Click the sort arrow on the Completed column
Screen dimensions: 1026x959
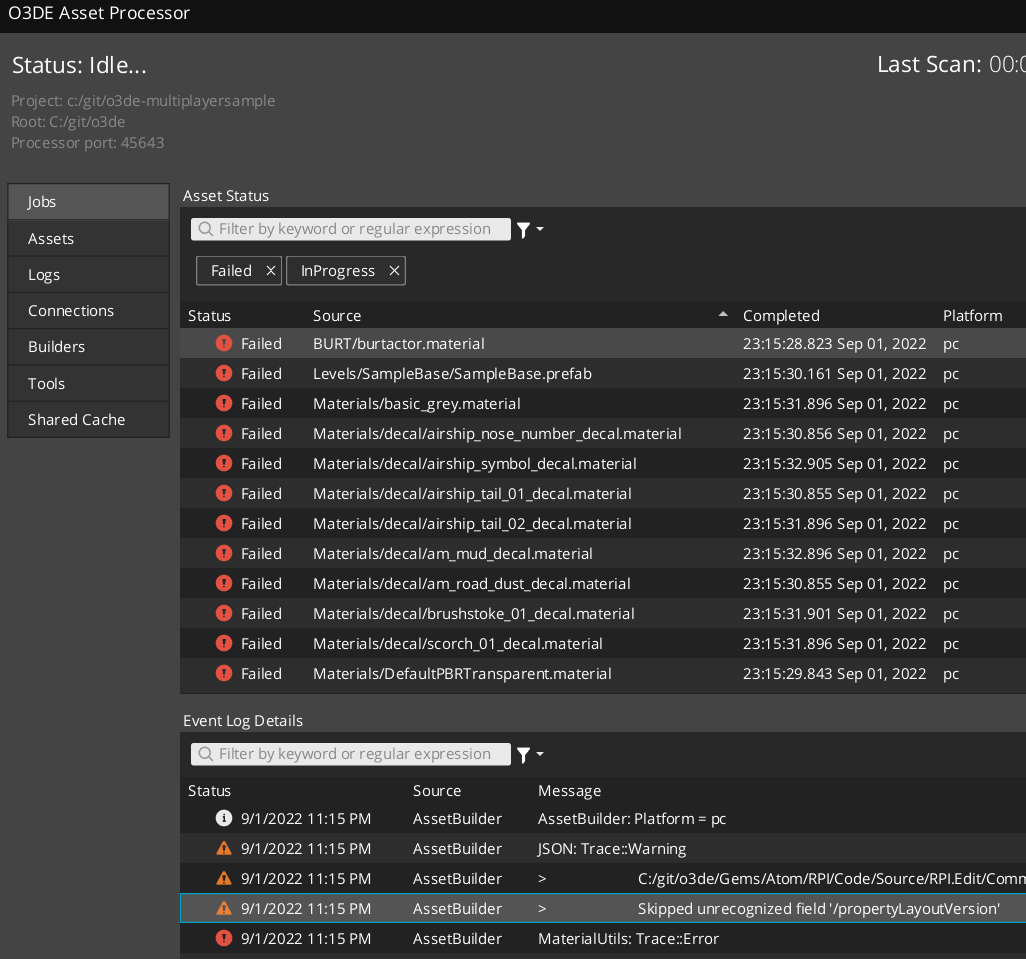[x=723, y=313]
